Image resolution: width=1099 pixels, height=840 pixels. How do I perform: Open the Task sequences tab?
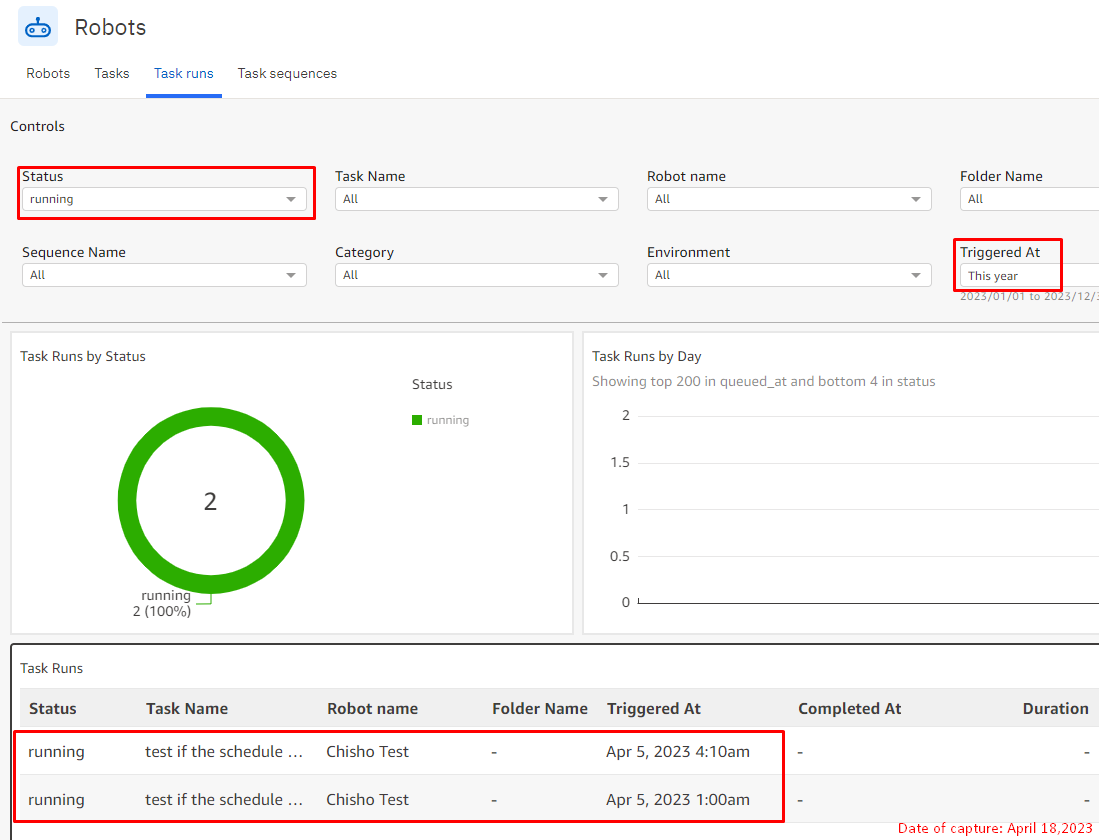click(287, 74)
